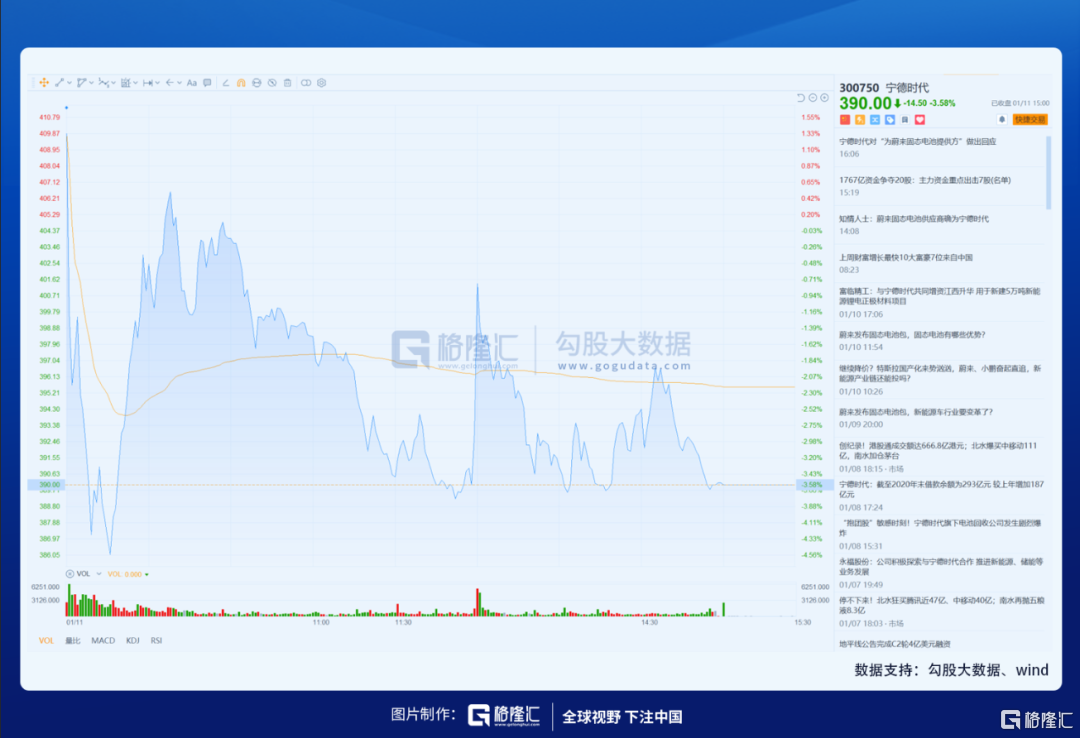This screenshot has height=738, width=1080.
Task: Expand the arrow annotation tool dropdown
Action: [180, 83]
